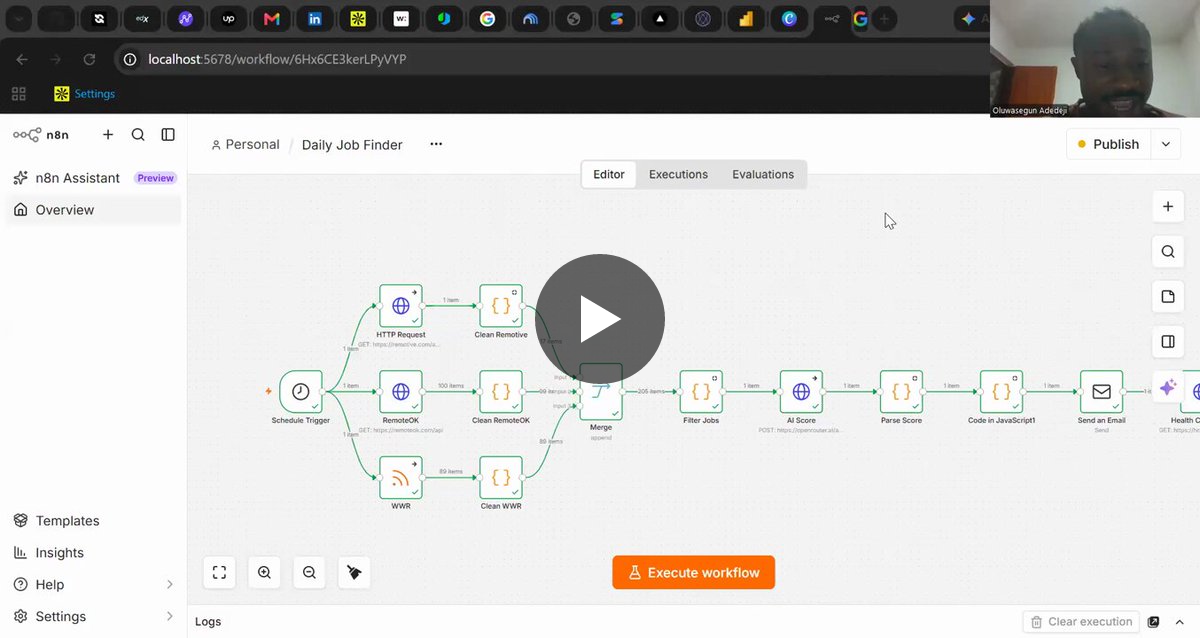1200x638 pixels.
Task: Click the Personal project breadcrumb
Action: tap(245, 145)
